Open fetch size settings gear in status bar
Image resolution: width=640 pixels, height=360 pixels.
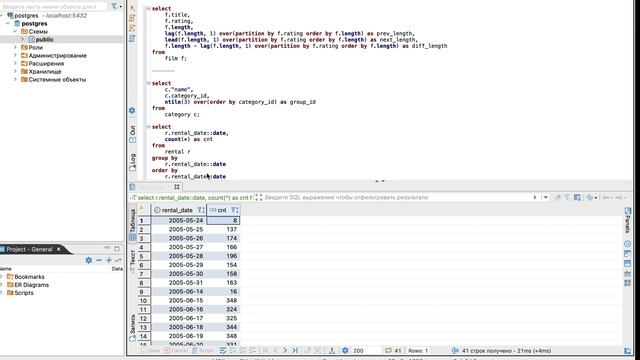tap(345, 351)
